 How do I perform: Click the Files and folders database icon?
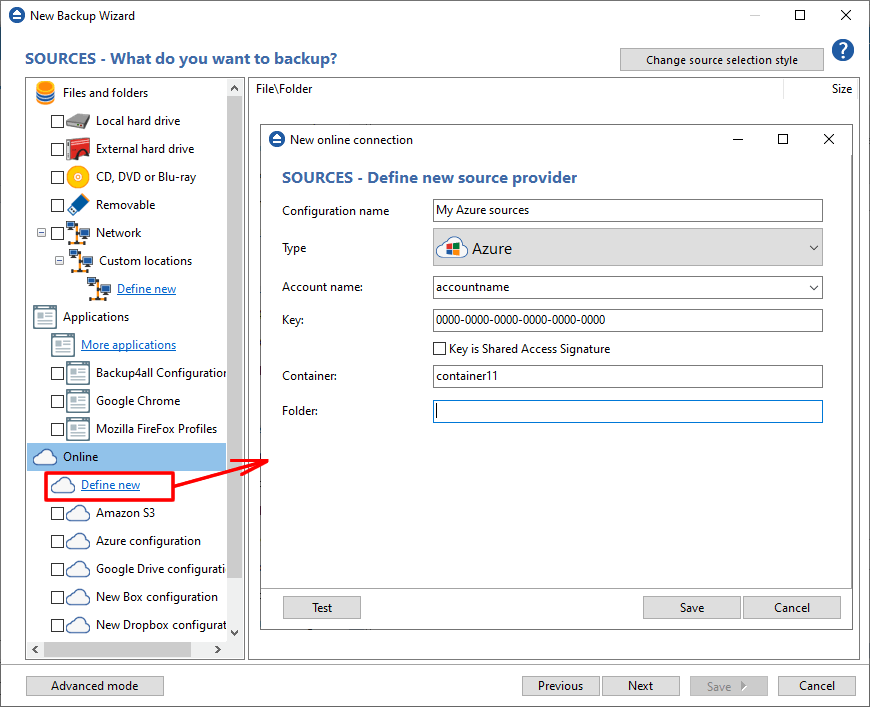click(45, 93)
